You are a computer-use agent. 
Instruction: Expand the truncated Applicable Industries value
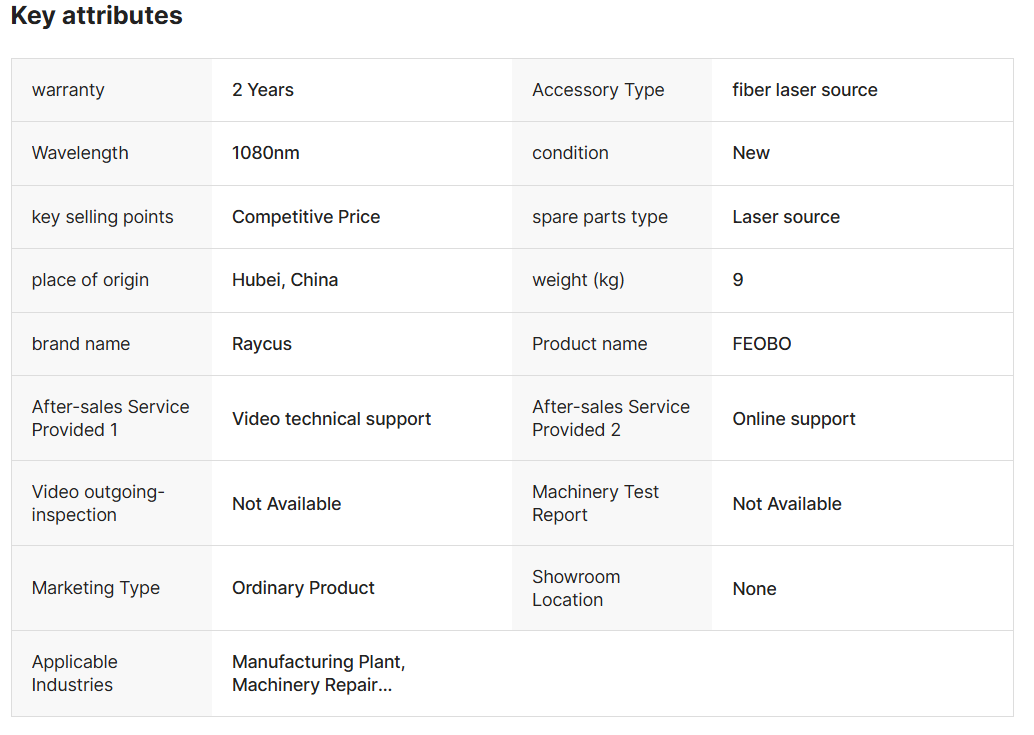(319, 673)
